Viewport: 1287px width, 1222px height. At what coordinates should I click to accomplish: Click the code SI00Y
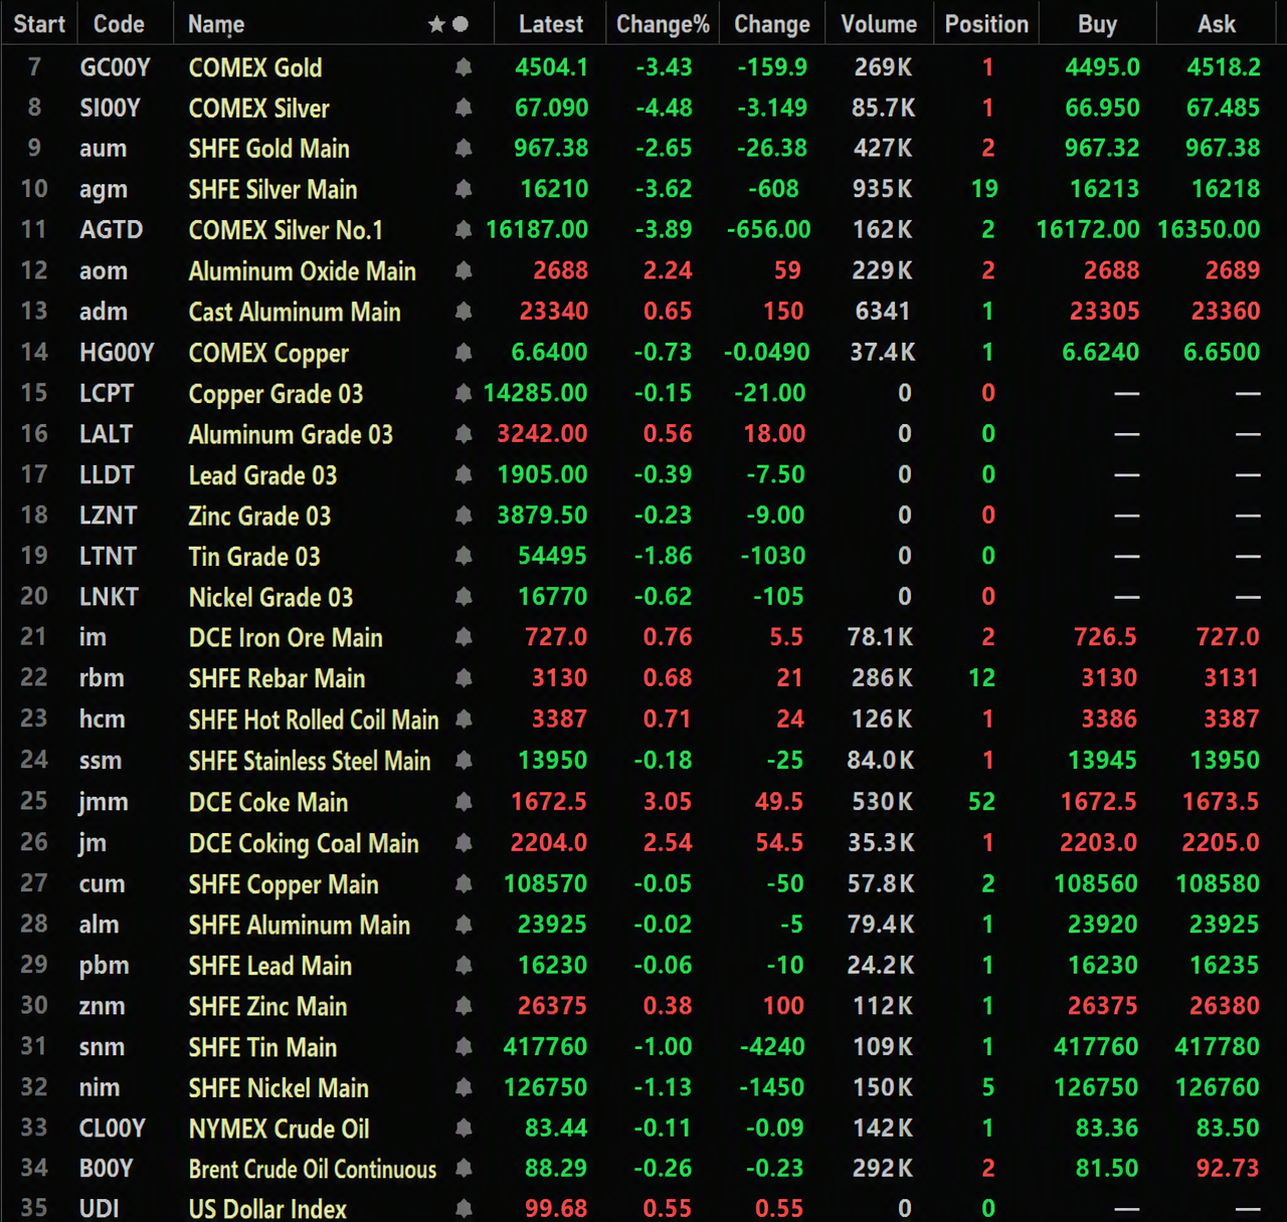point(110,108)
